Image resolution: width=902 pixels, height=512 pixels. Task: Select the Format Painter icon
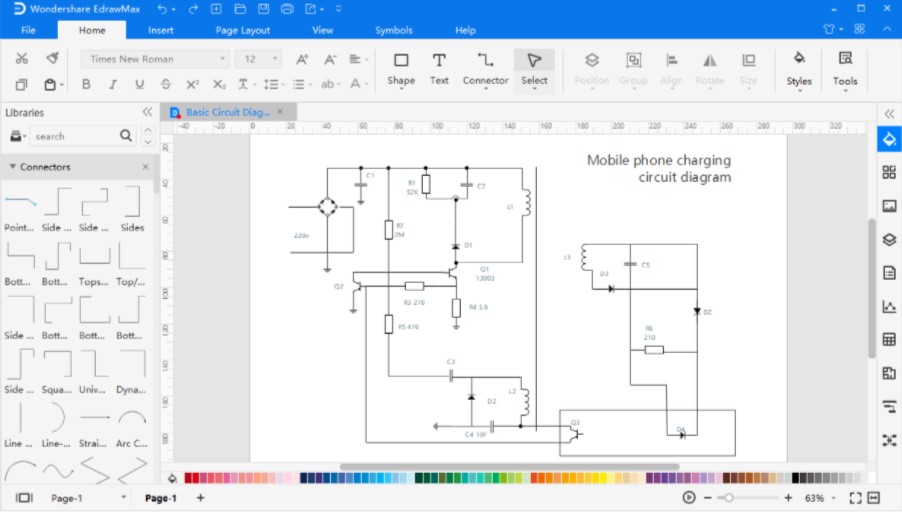tap(52, 58)
